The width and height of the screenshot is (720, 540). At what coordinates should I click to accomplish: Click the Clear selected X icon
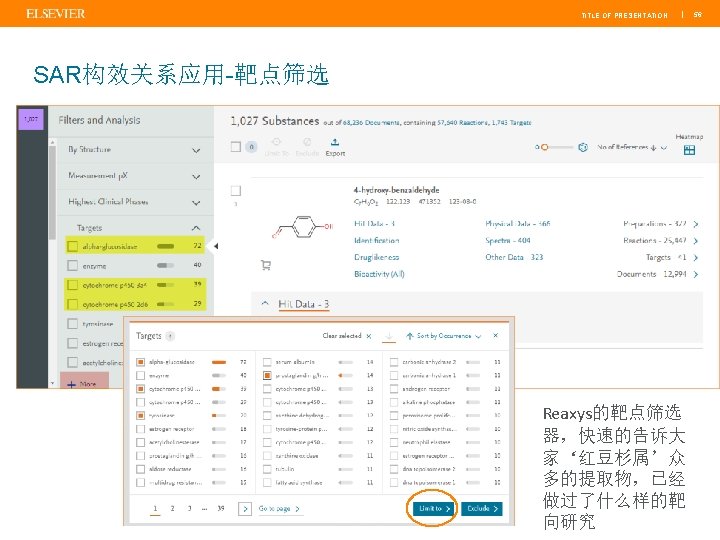coord(369,336)
